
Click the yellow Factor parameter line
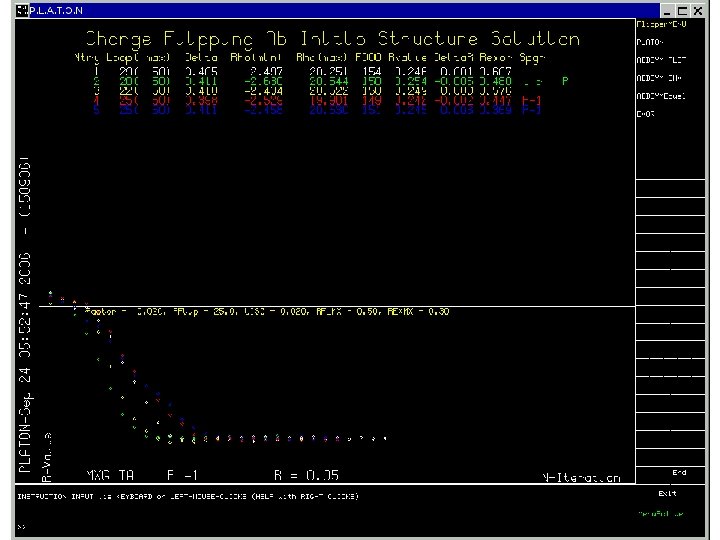point(267,312)
